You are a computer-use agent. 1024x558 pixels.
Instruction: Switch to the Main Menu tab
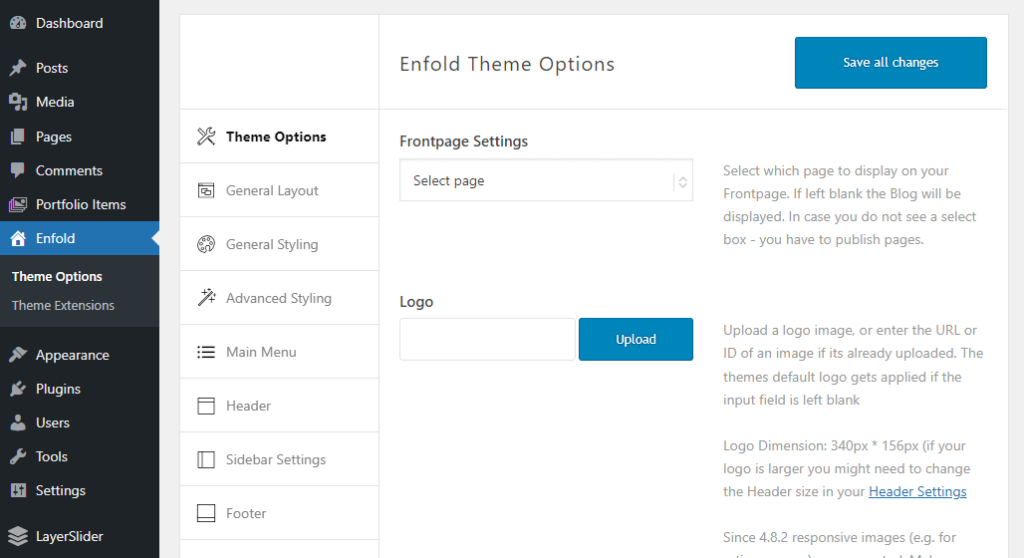[x=280, y=352]
